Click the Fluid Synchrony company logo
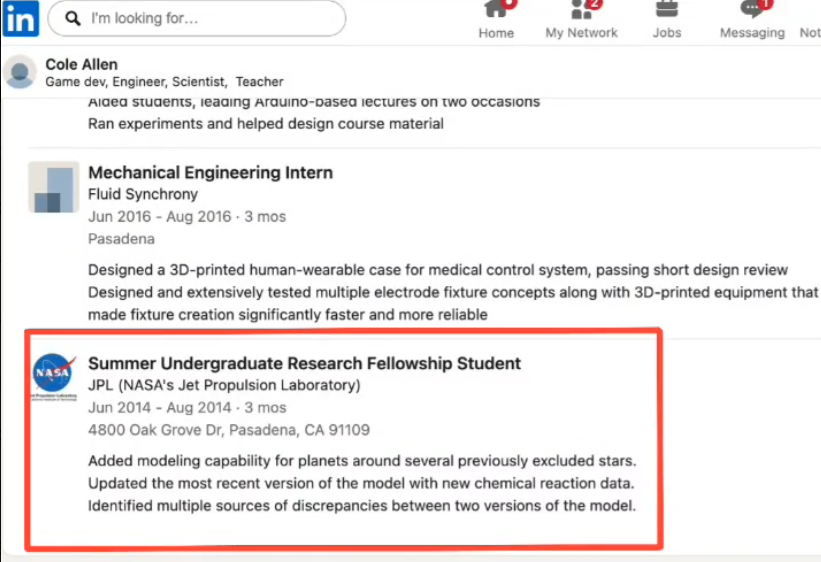The width and height of the screenshot is (821, 562). 53,187
